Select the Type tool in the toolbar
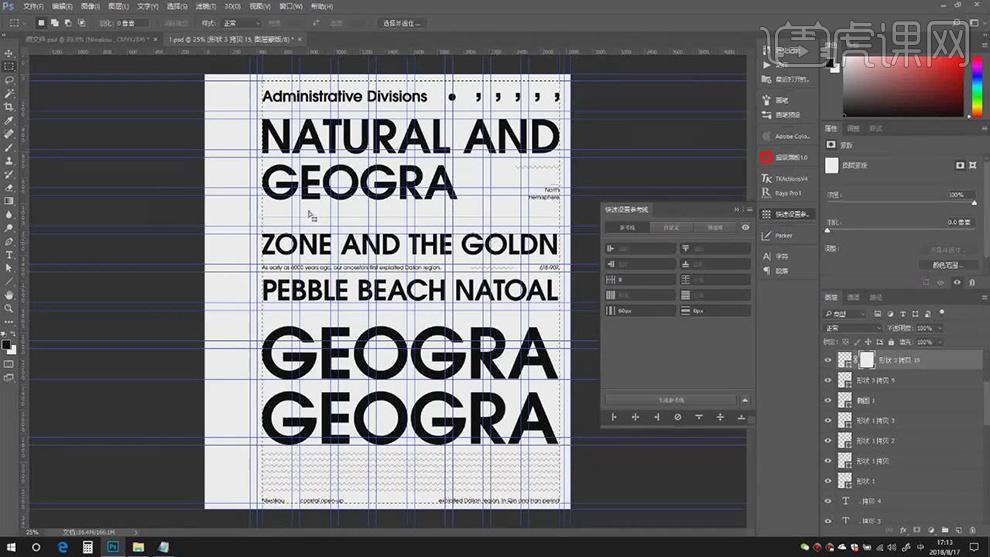This screenshot has width=990, height=557. [9, 255]
